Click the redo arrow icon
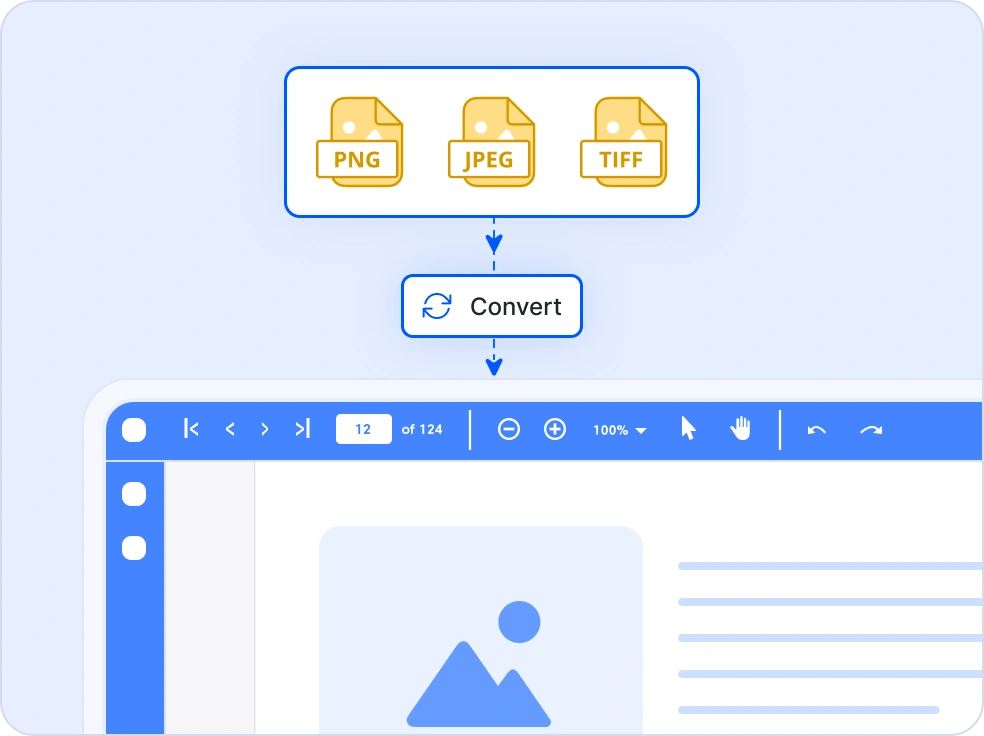The image size is (984, 736). (870, 429)
